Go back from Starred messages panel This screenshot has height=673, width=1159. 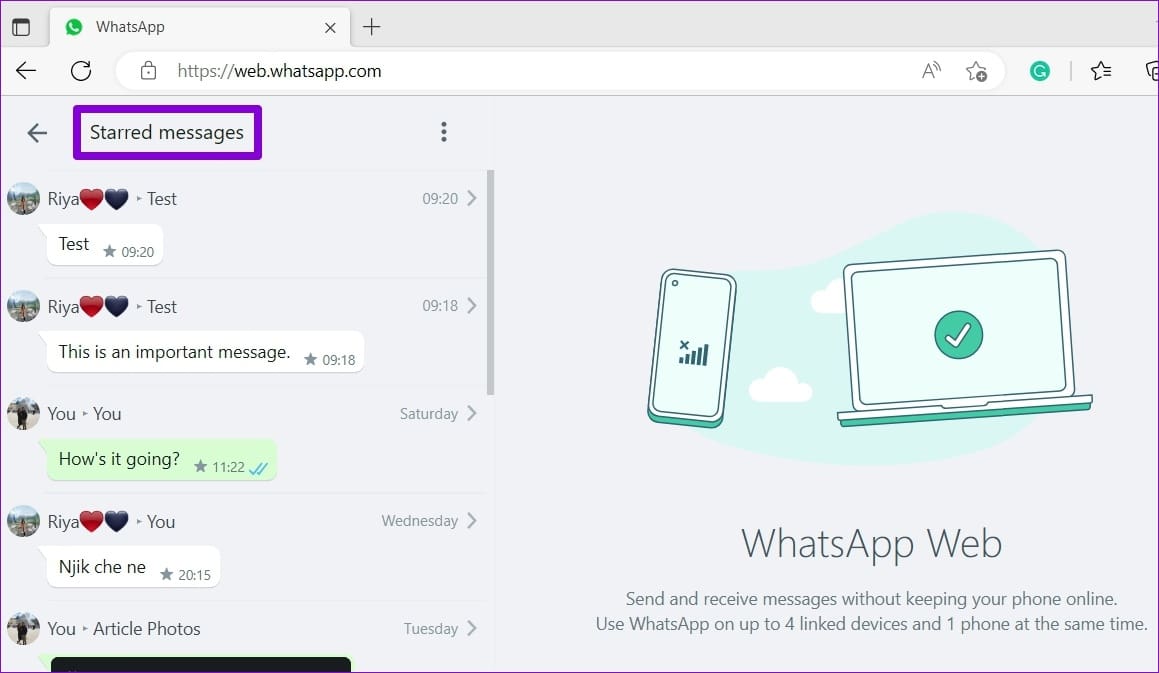(37, 132)
